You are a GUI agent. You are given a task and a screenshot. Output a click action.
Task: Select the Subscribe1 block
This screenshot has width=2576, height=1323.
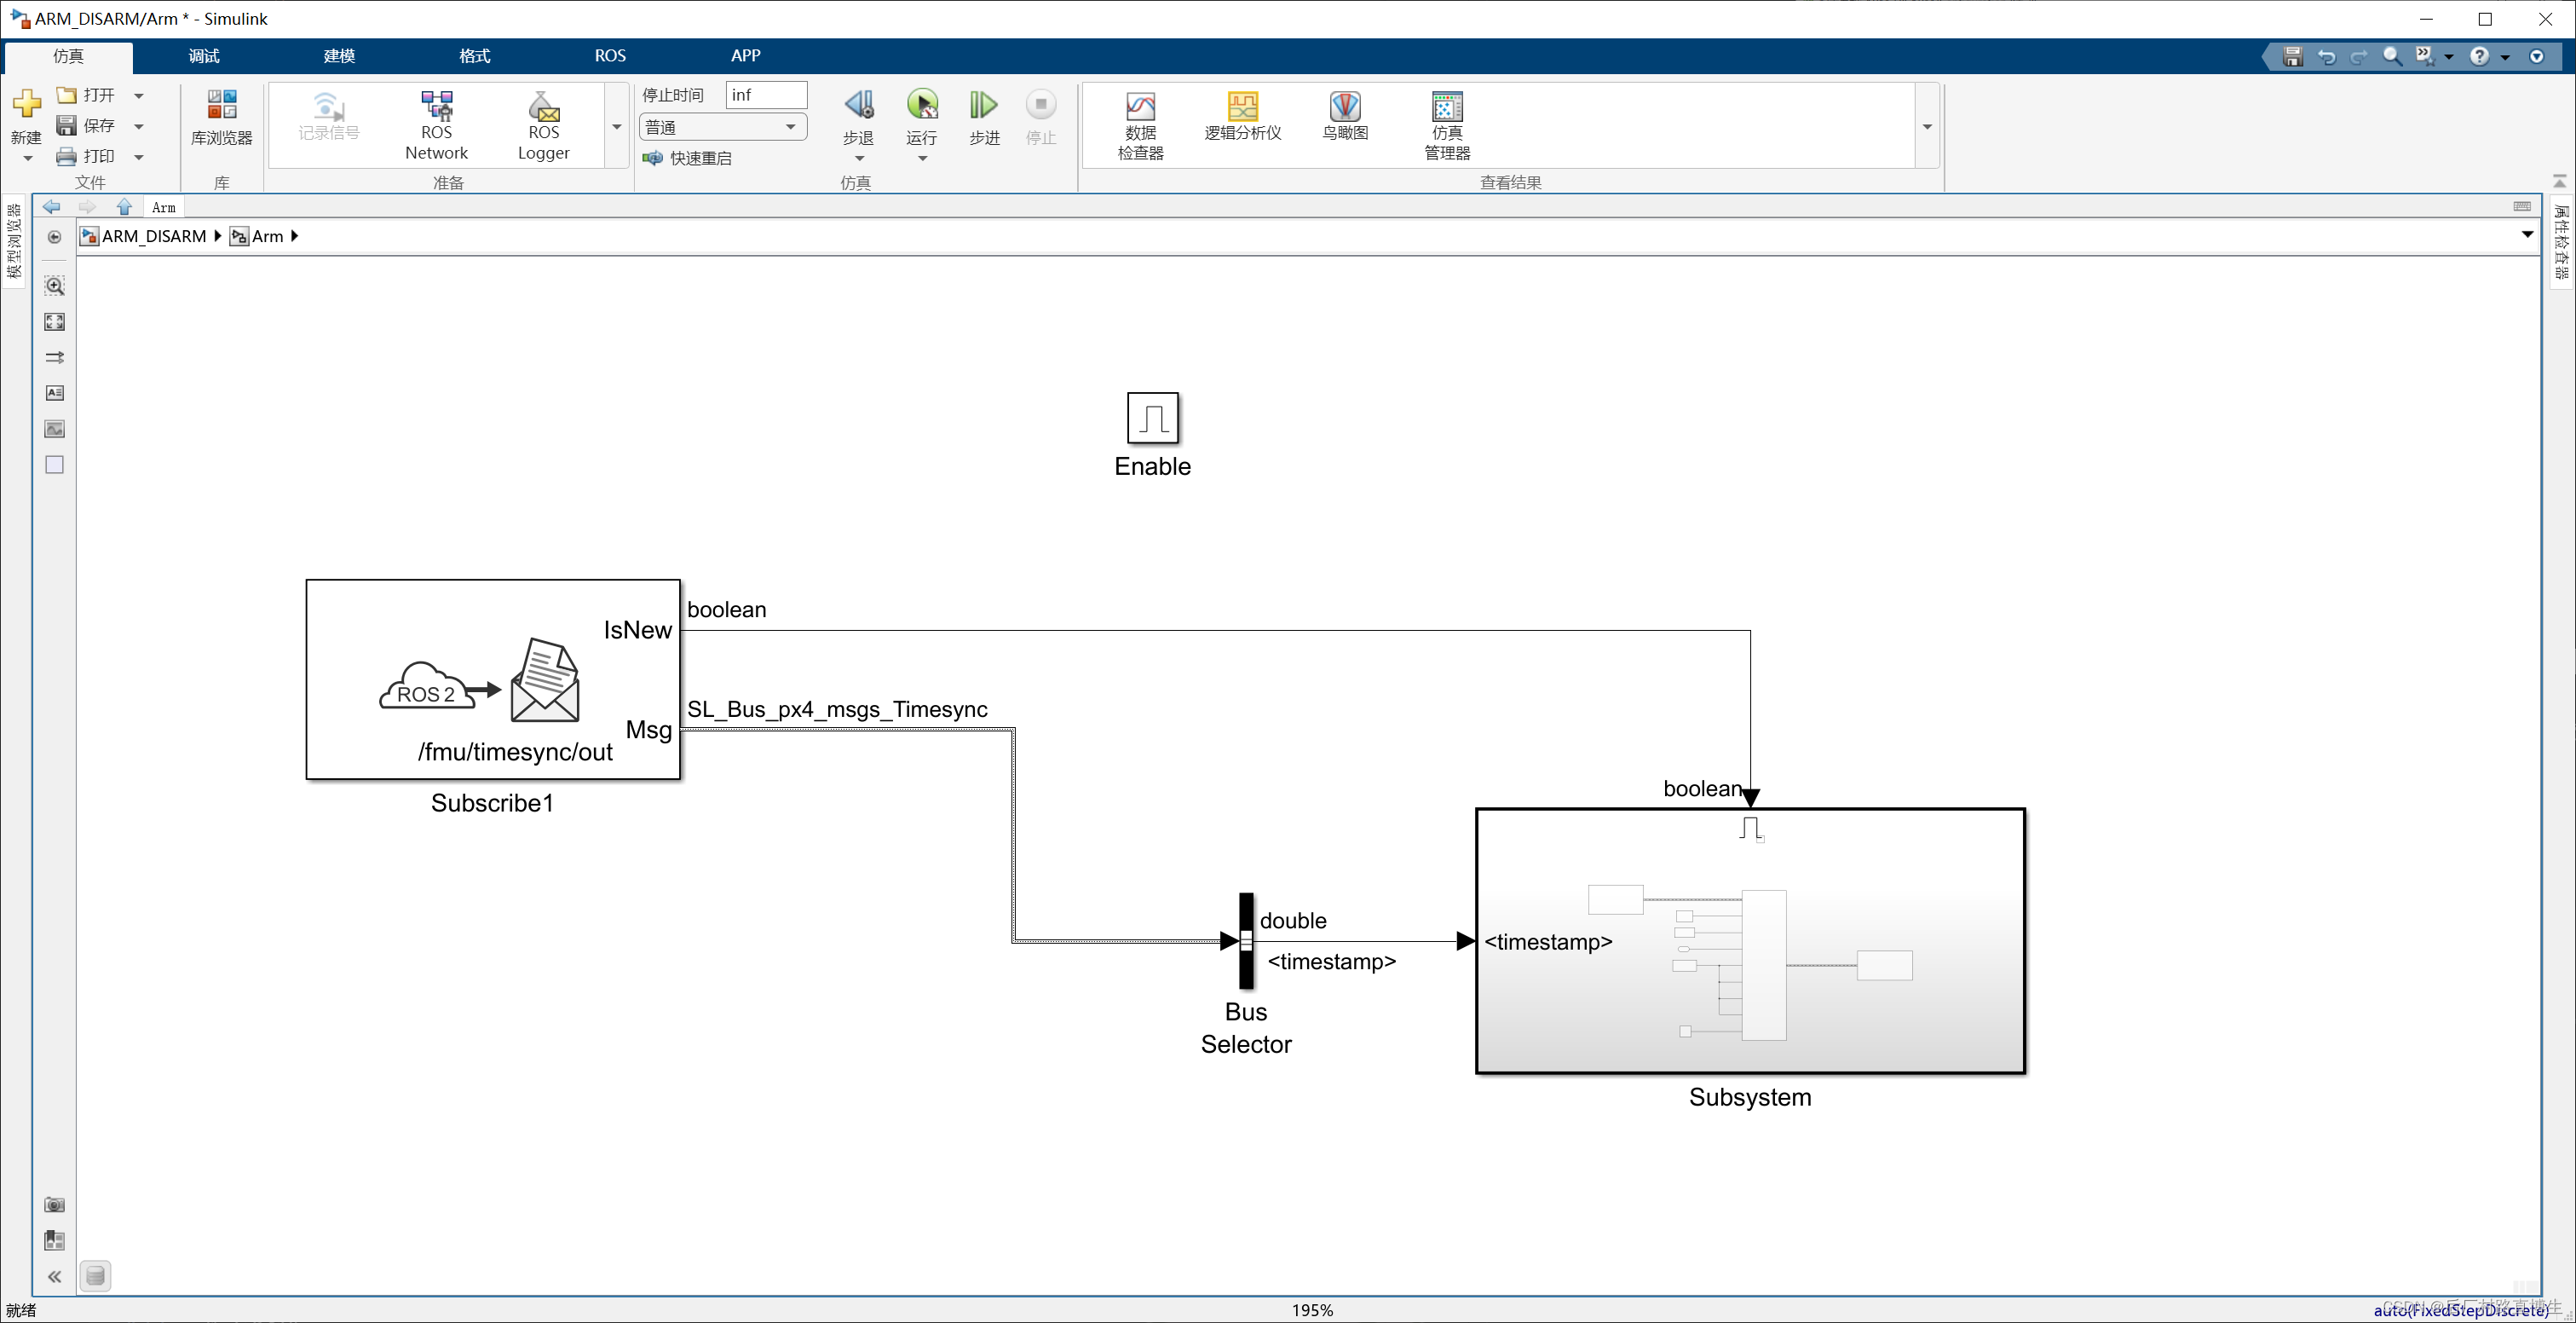pos(493,679)
